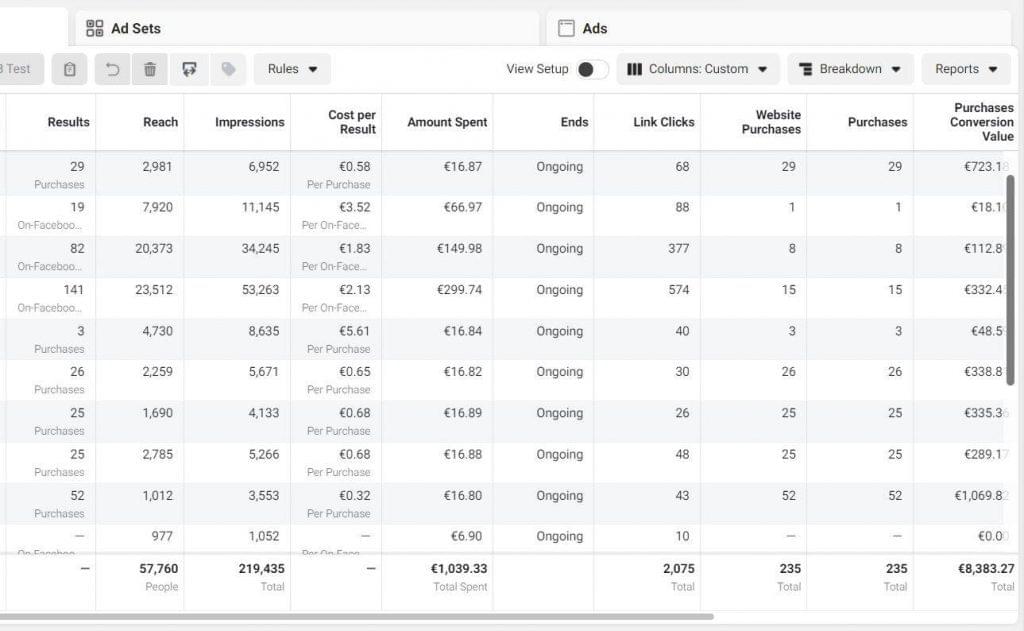The image size is (1024, 631).
Task: Click the trash delete icon
Action: point(150,69)
